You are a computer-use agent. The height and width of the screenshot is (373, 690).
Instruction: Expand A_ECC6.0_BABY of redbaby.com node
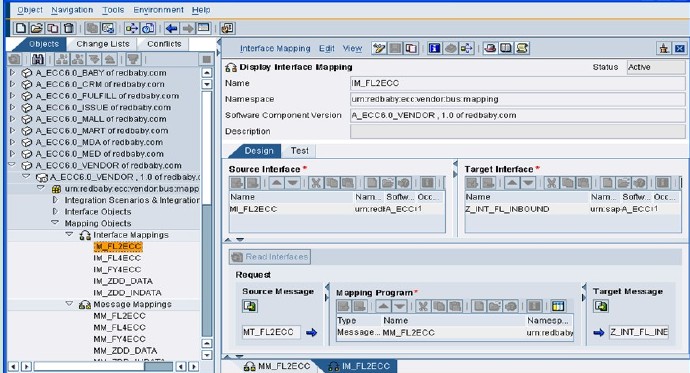tap(12, 72)
